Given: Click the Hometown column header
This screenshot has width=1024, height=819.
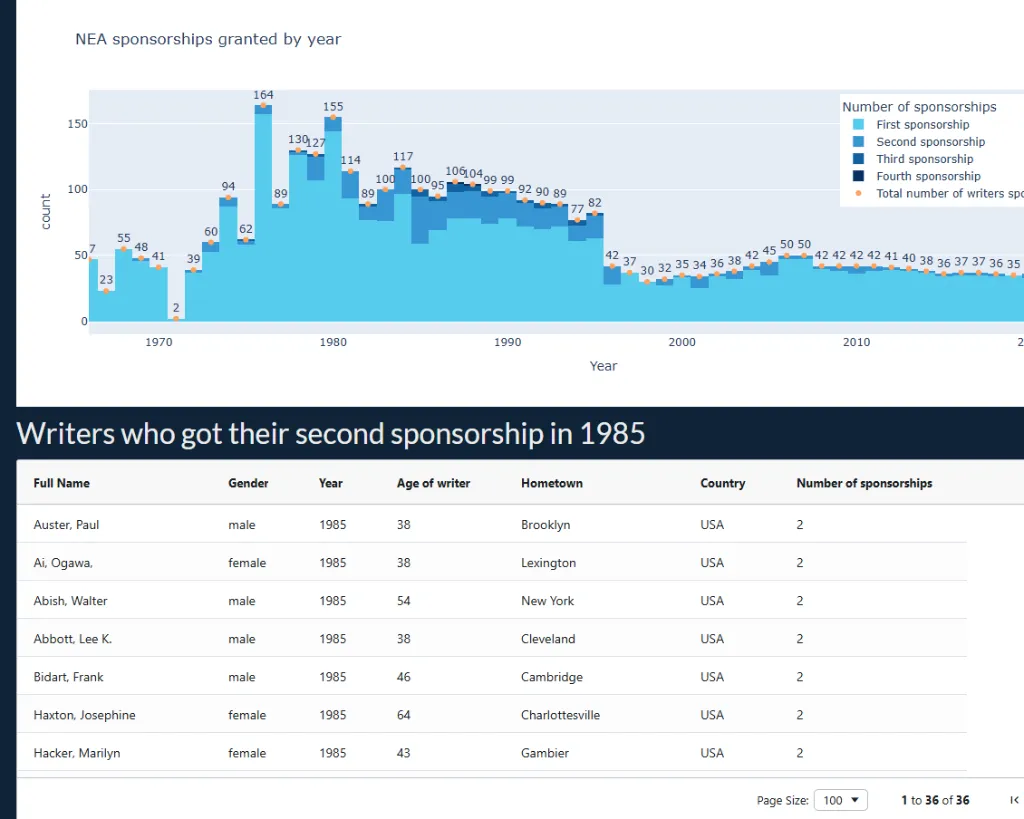Looking at the screenshot, I should point(552,483).
